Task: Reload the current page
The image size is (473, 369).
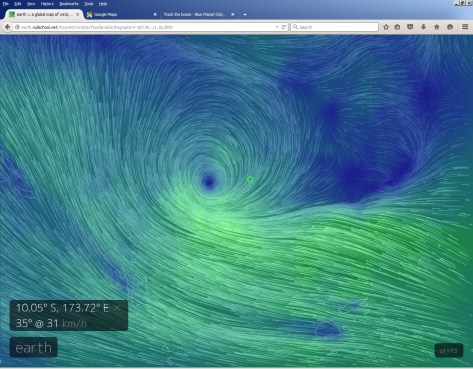Action: click(284, 27)
